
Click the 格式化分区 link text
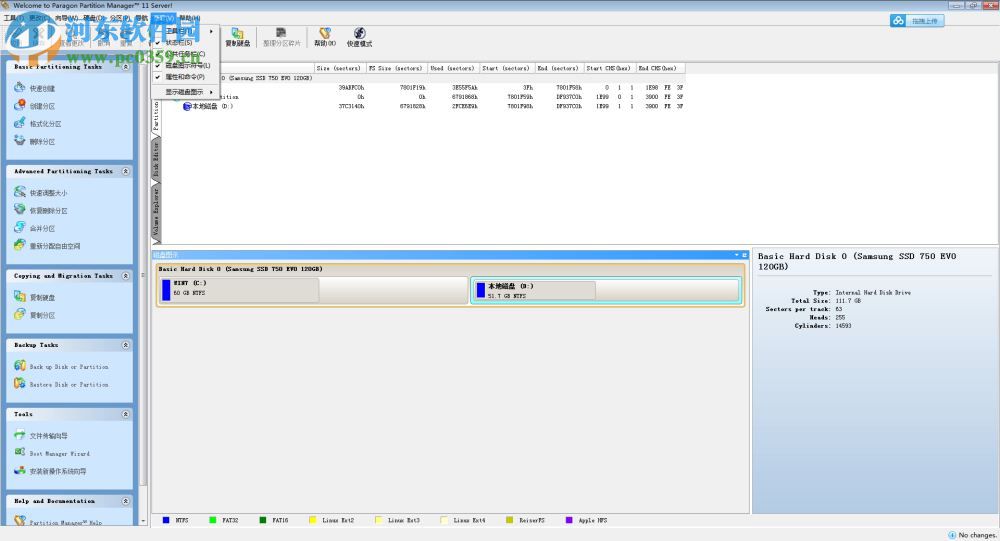point(45,124)
